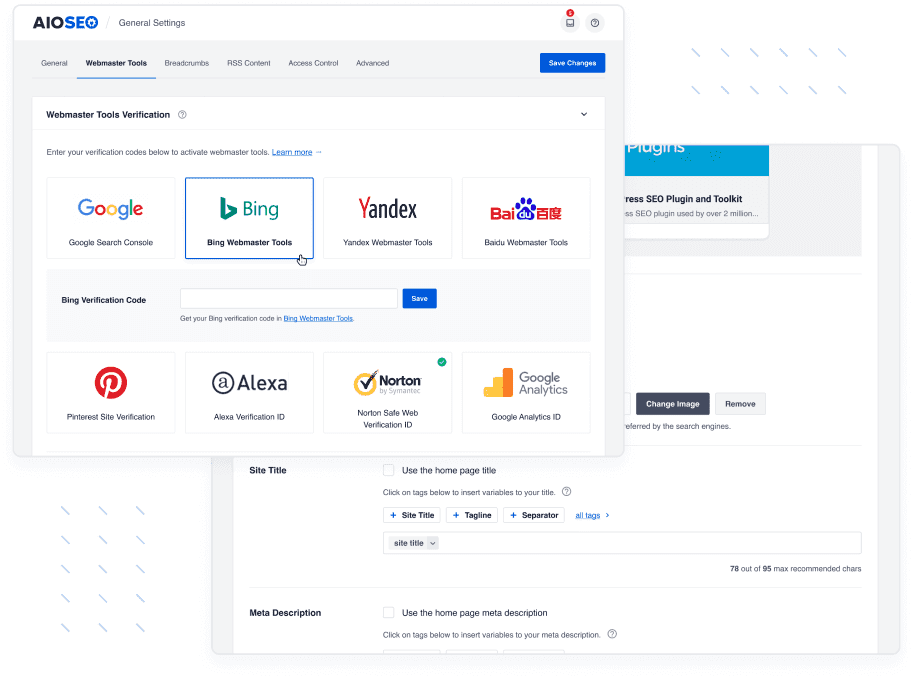Click Save next to Bing verification code
913x676 pixels.
tap(419, 299)
